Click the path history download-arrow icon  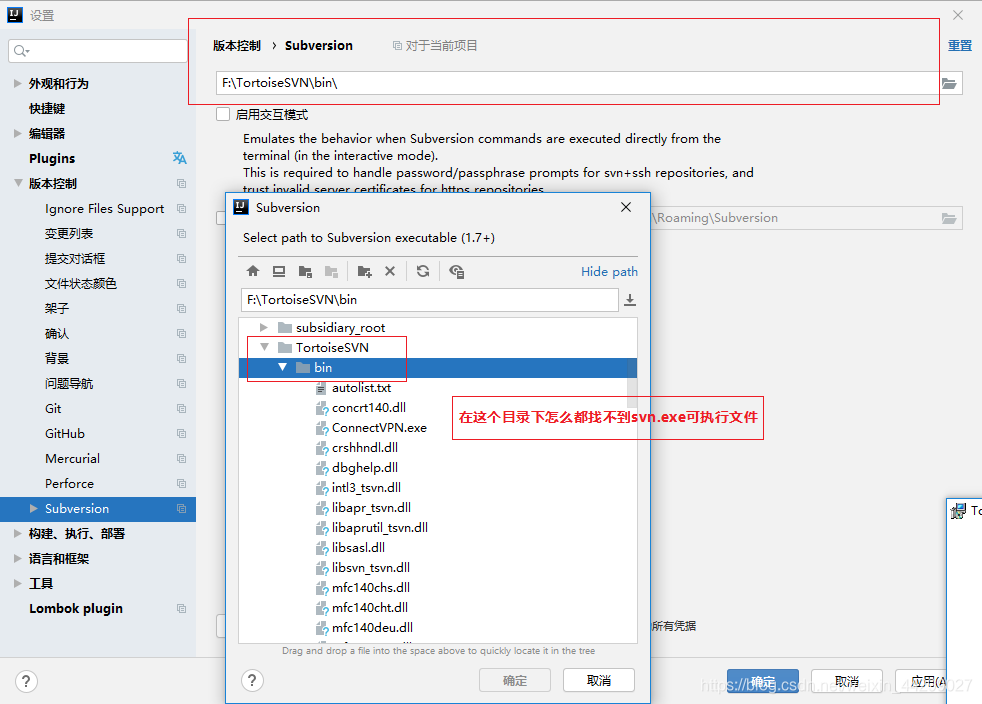point(630,300)
